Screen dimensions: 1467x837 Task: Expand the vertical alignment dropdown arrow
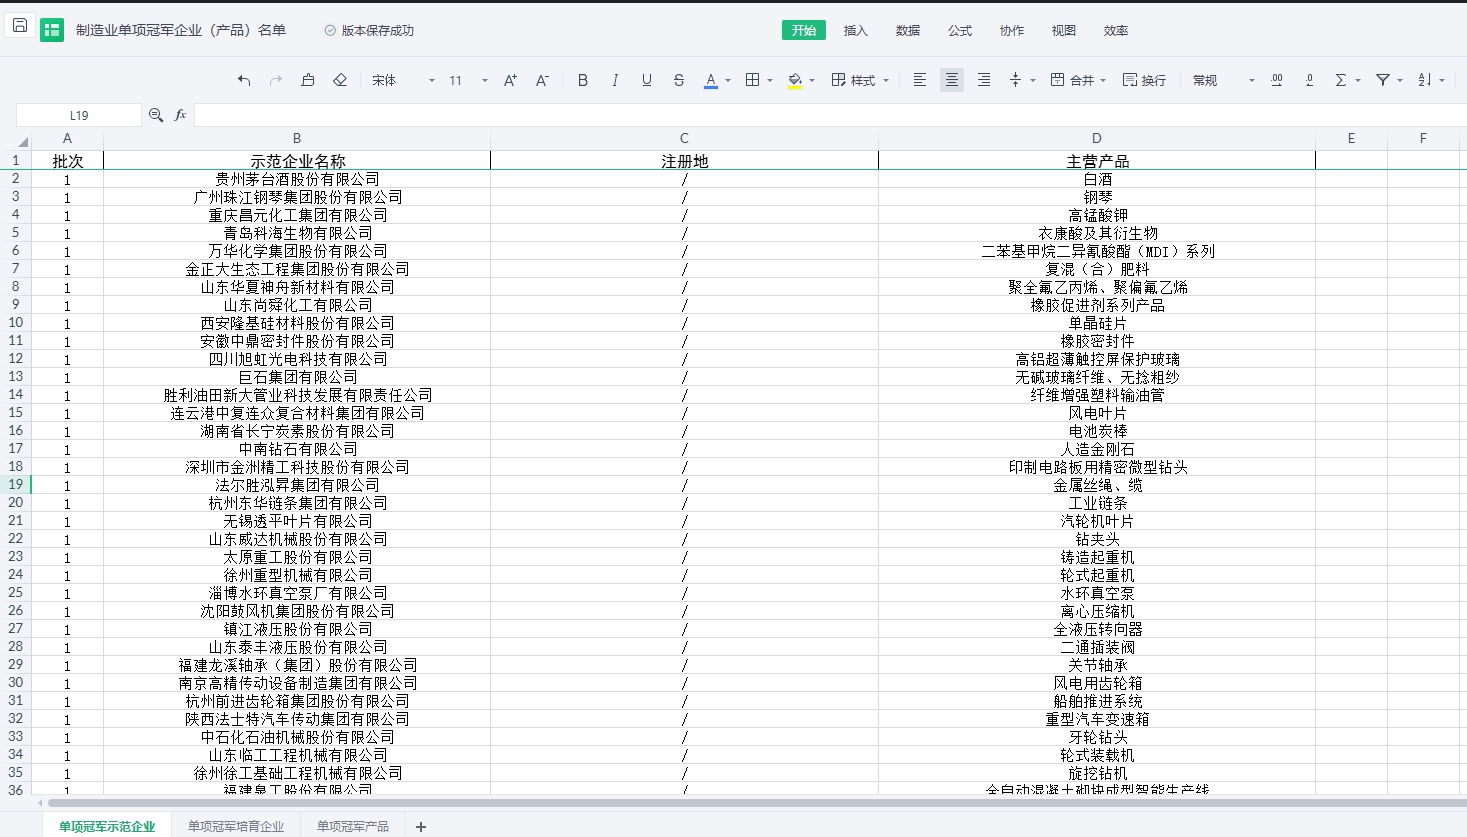click(x=1033, y=80)
